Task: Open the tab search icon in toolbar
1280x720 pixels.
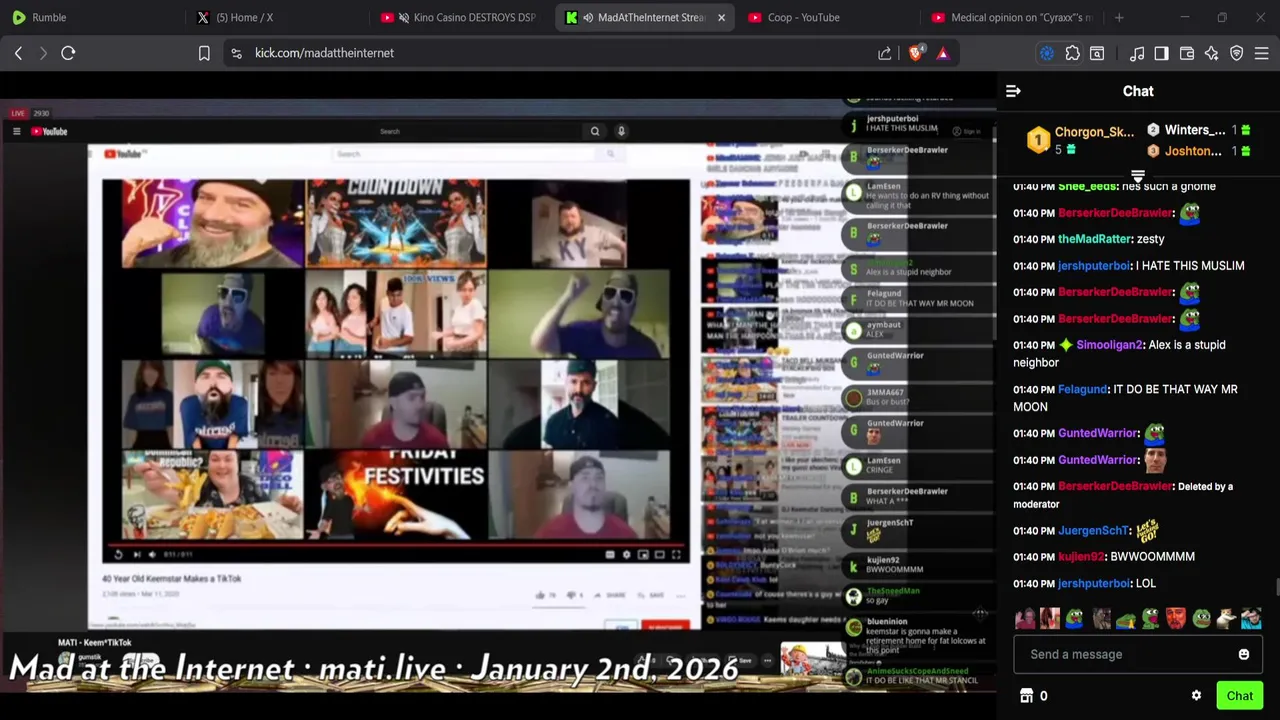Action: coord(1097,53)
